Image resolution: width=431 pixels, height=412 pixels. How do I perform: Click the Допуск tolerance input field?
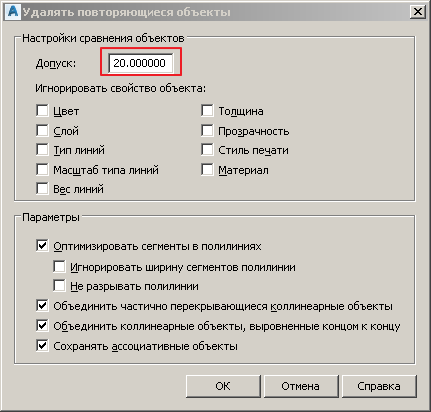click(141, 63)
